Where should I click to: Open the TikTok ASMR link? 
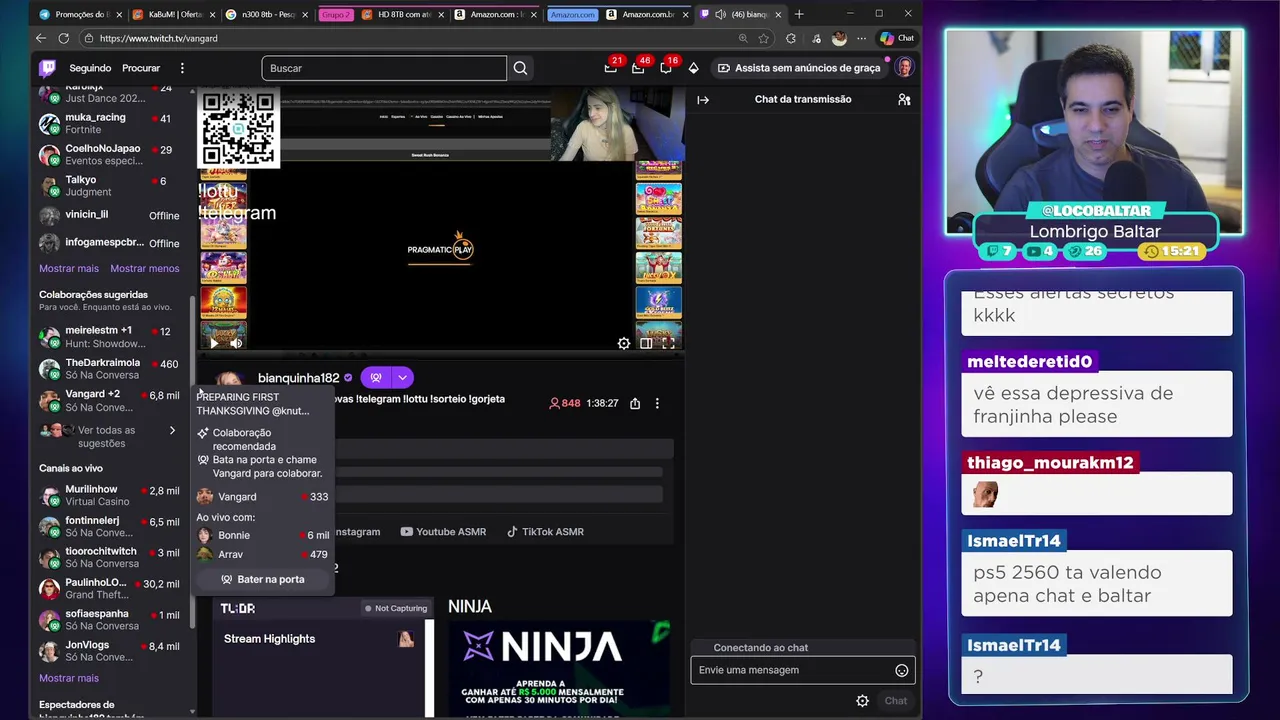(x=545, y=532)
